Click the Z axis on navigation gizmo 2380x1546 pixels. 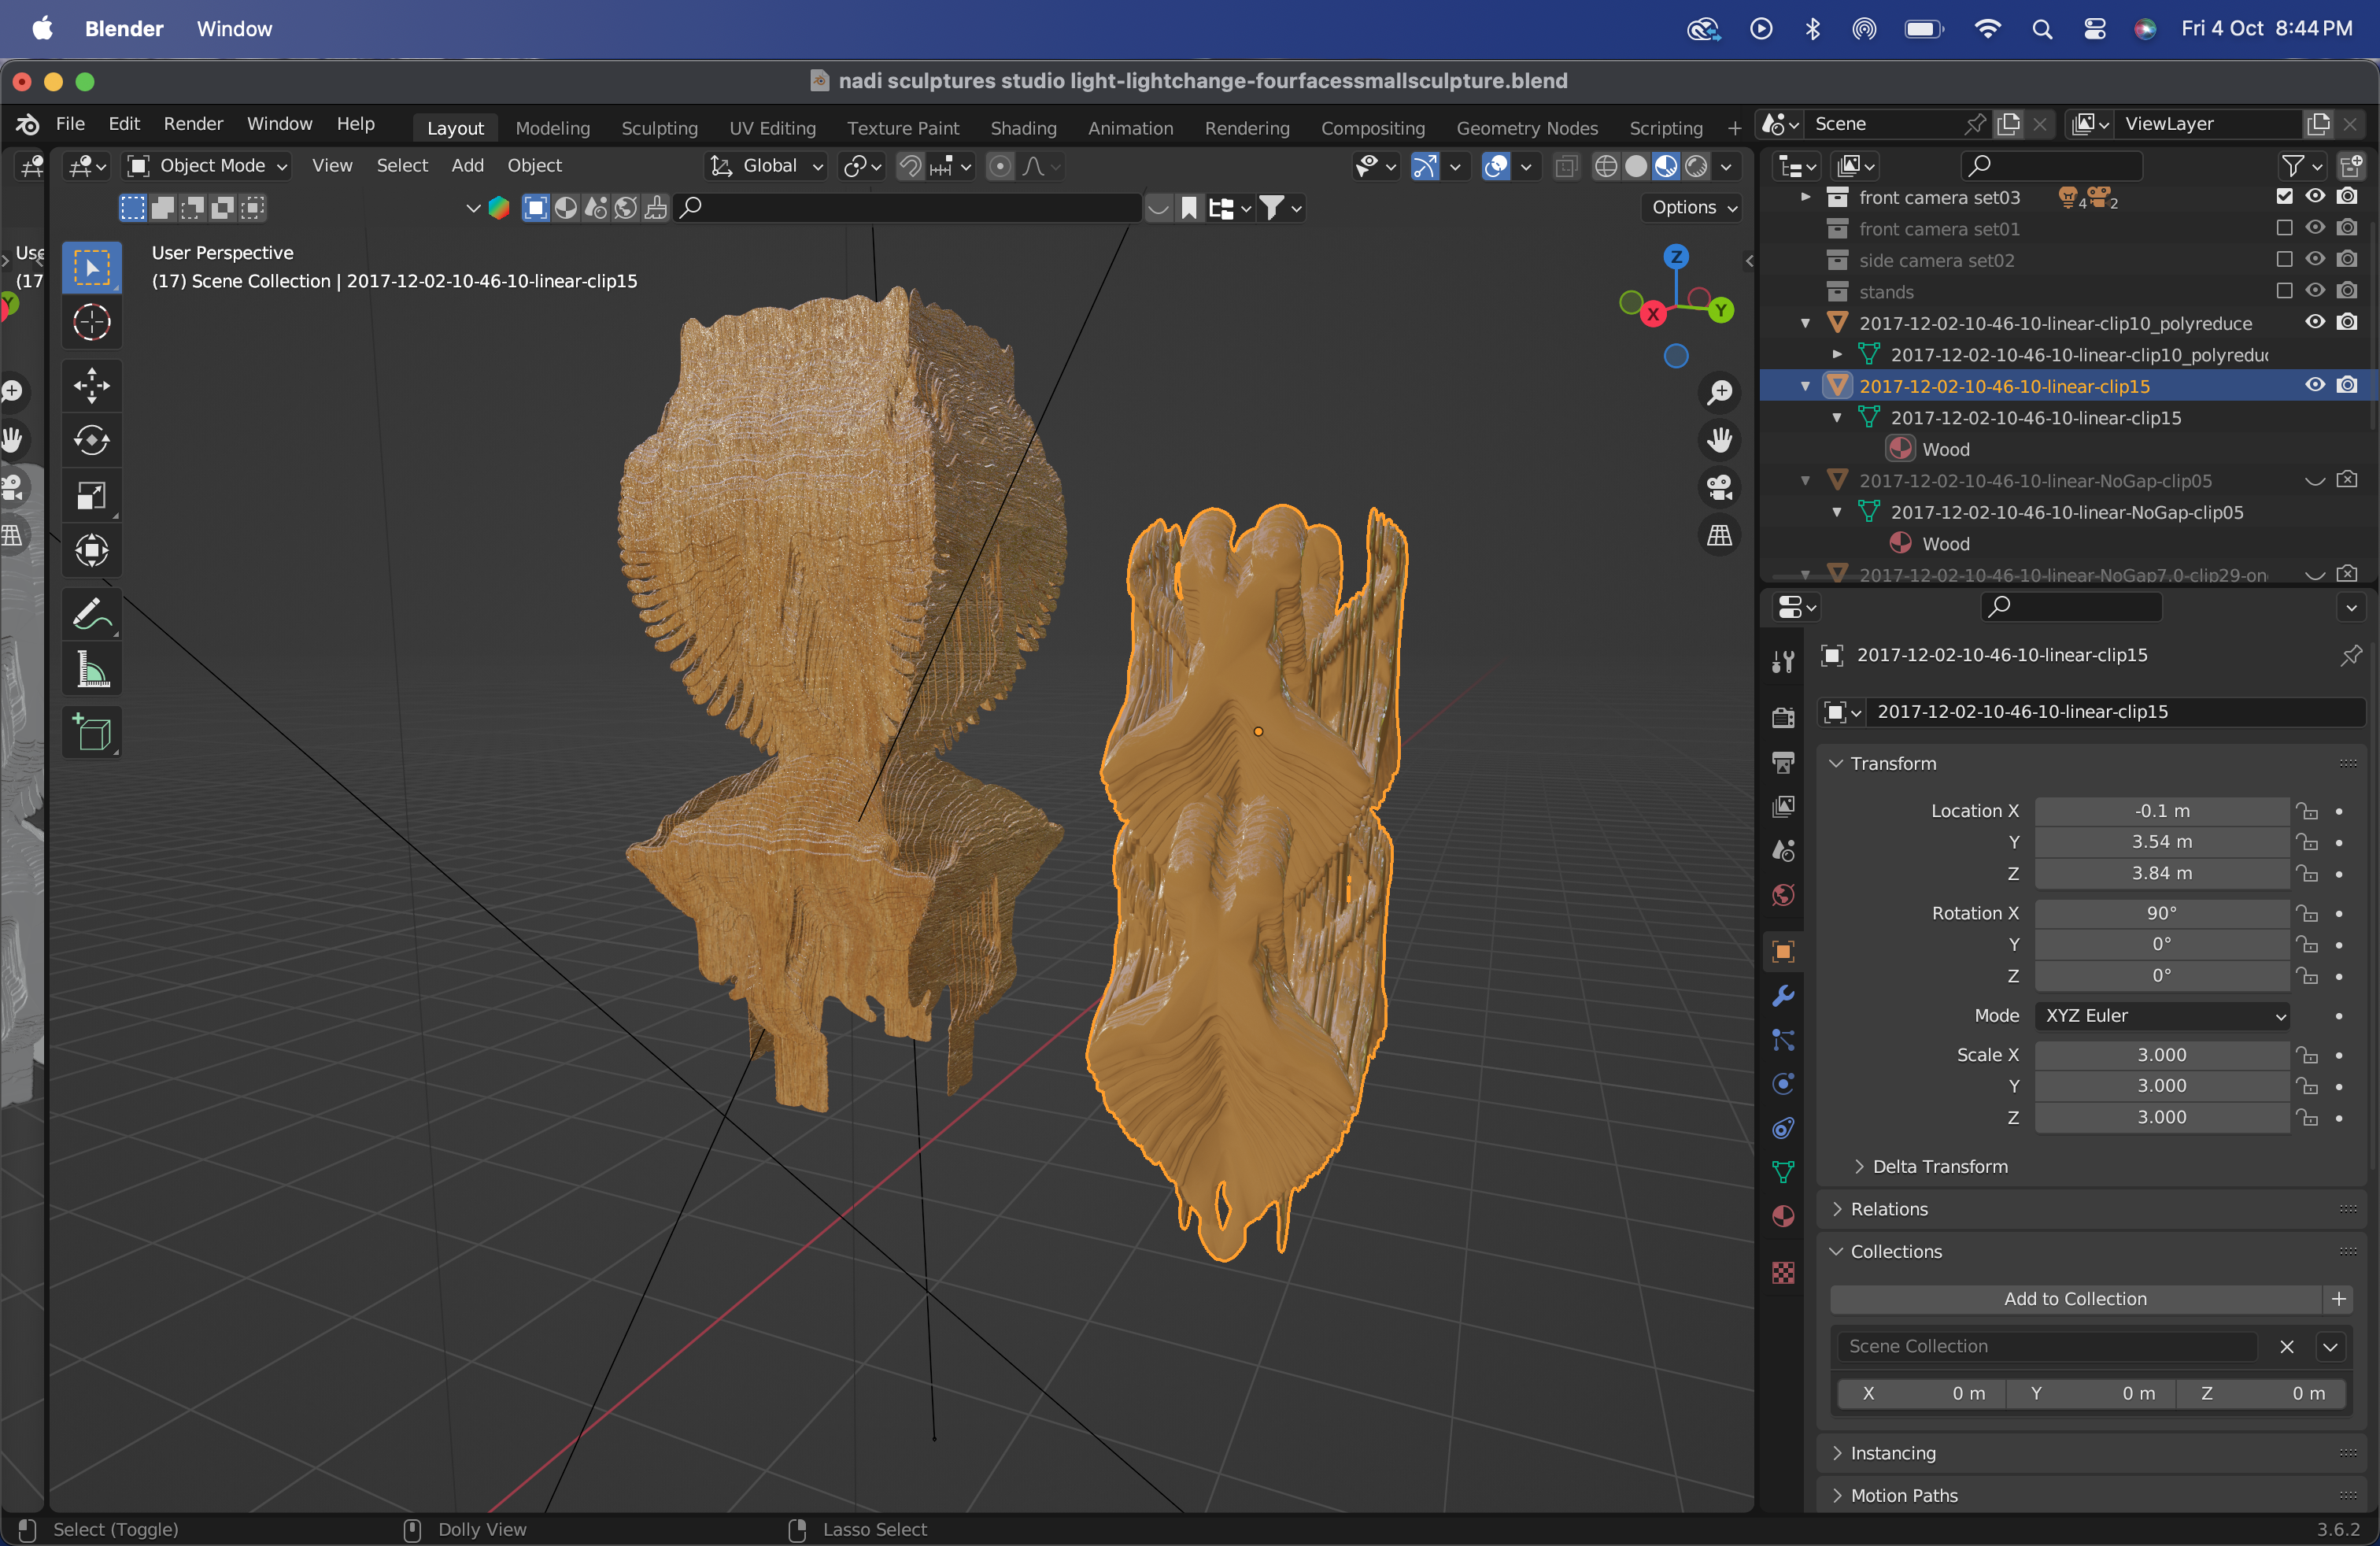click(1677, 257)
